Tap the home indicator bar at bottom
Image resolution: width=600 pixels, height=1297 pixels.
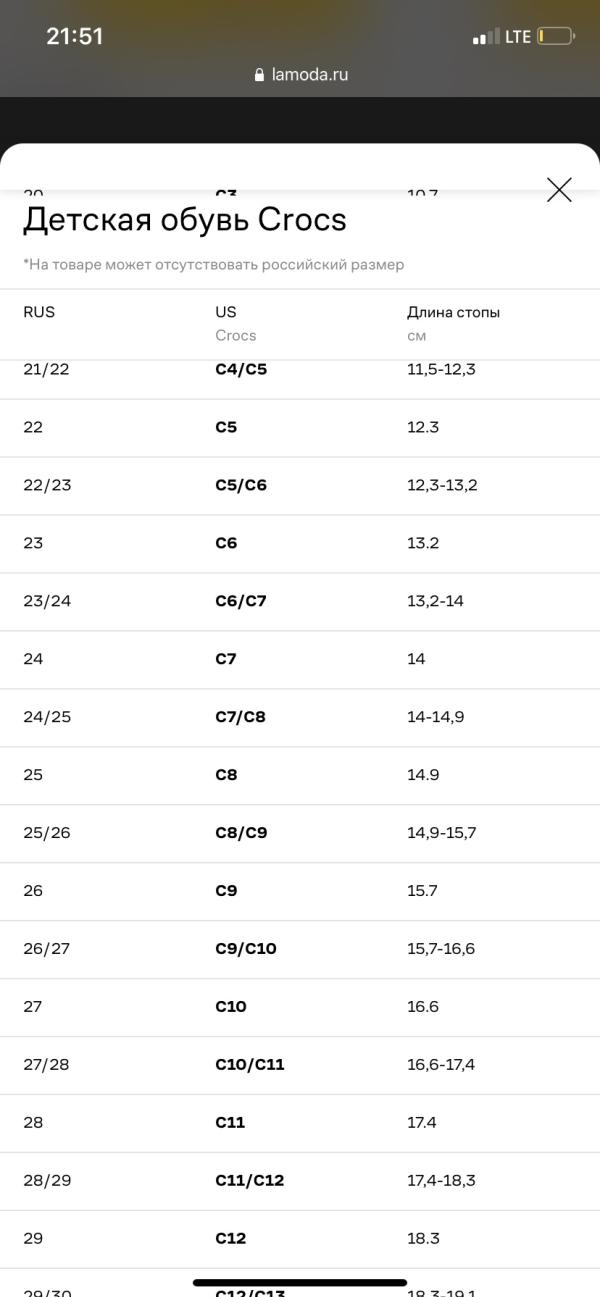(300, 1282)
